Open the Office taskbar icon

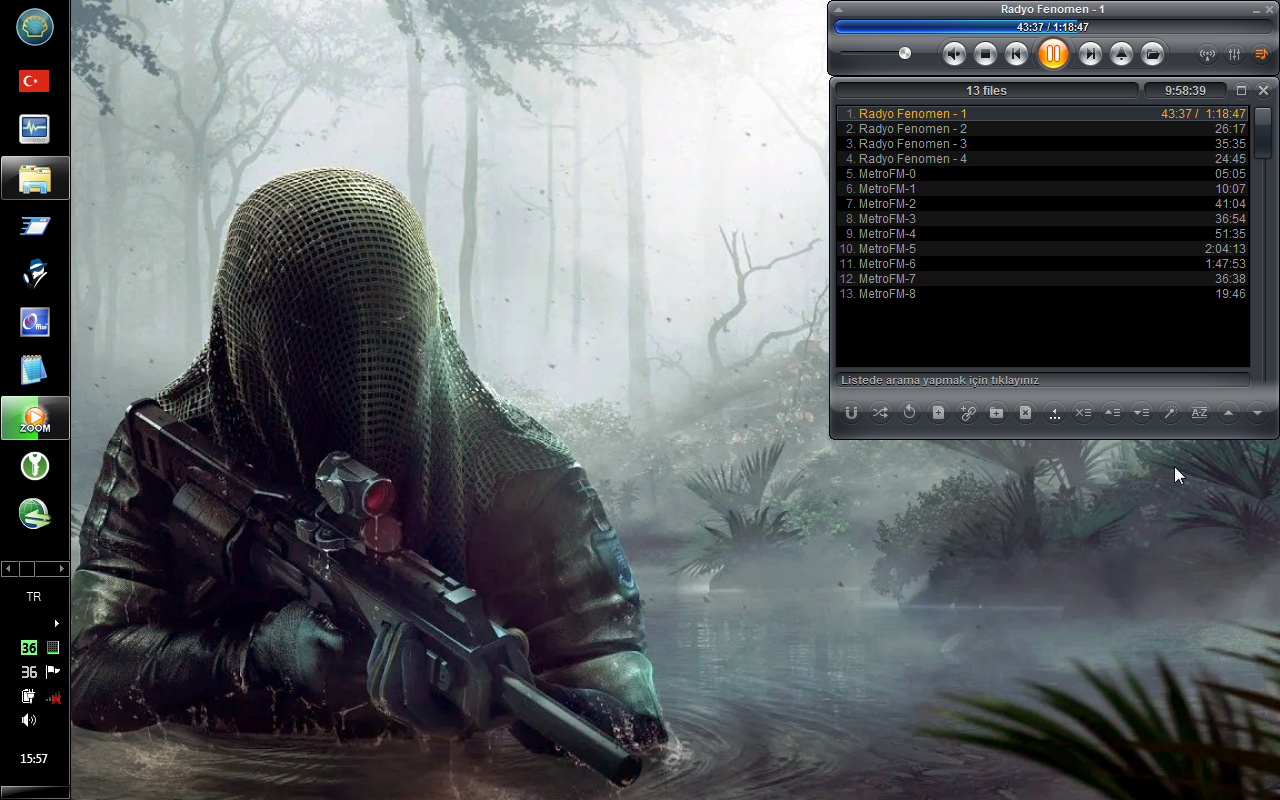pos(35,322)
